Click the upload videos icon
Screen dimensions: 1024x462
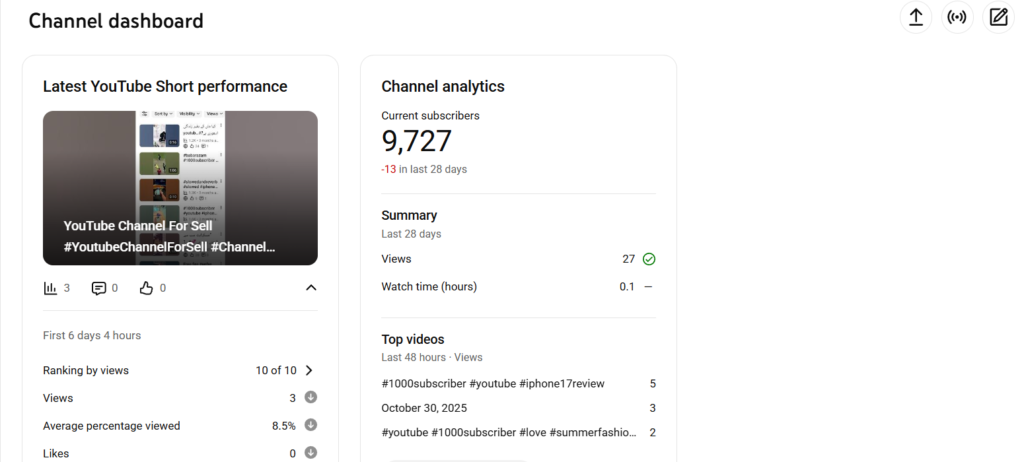coord(915,18)
